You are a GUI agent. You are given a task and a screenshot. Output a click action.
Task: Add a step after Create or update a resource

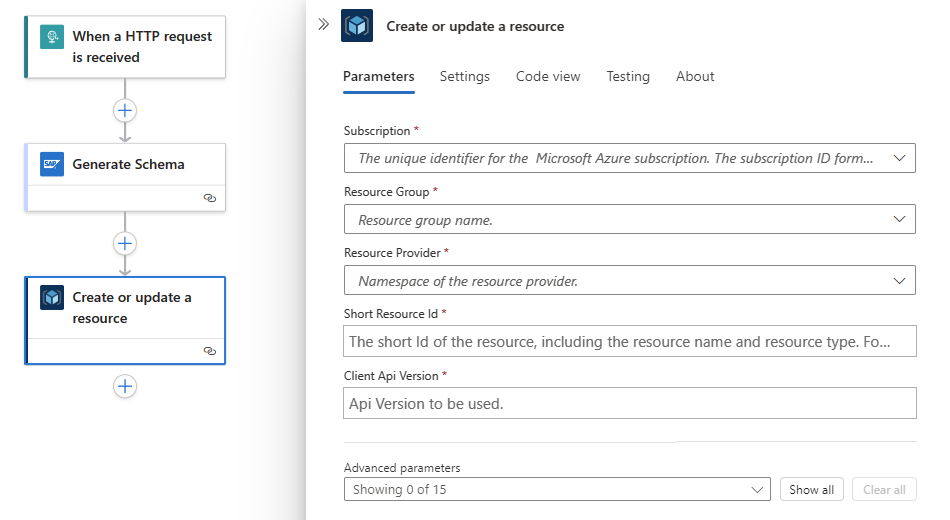coord(125,386)
